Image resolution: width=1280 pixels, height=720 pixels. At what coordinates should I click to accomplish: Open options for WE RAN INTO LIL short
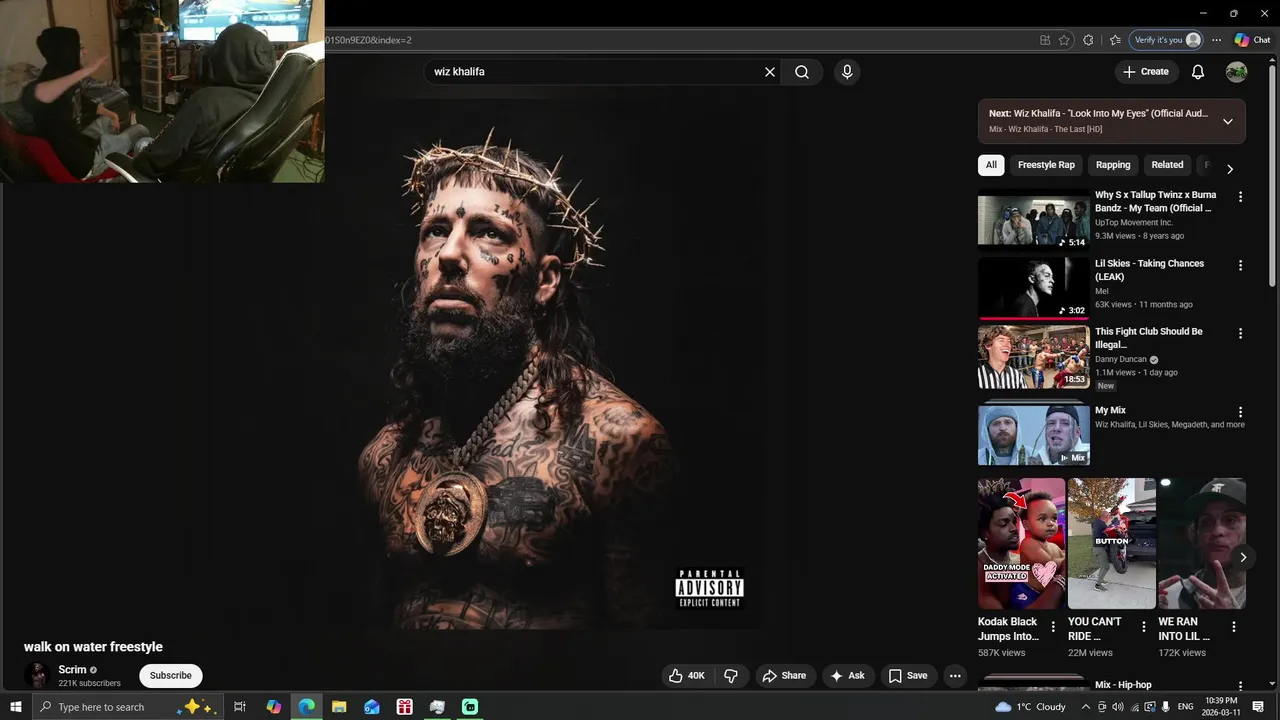1233,627
